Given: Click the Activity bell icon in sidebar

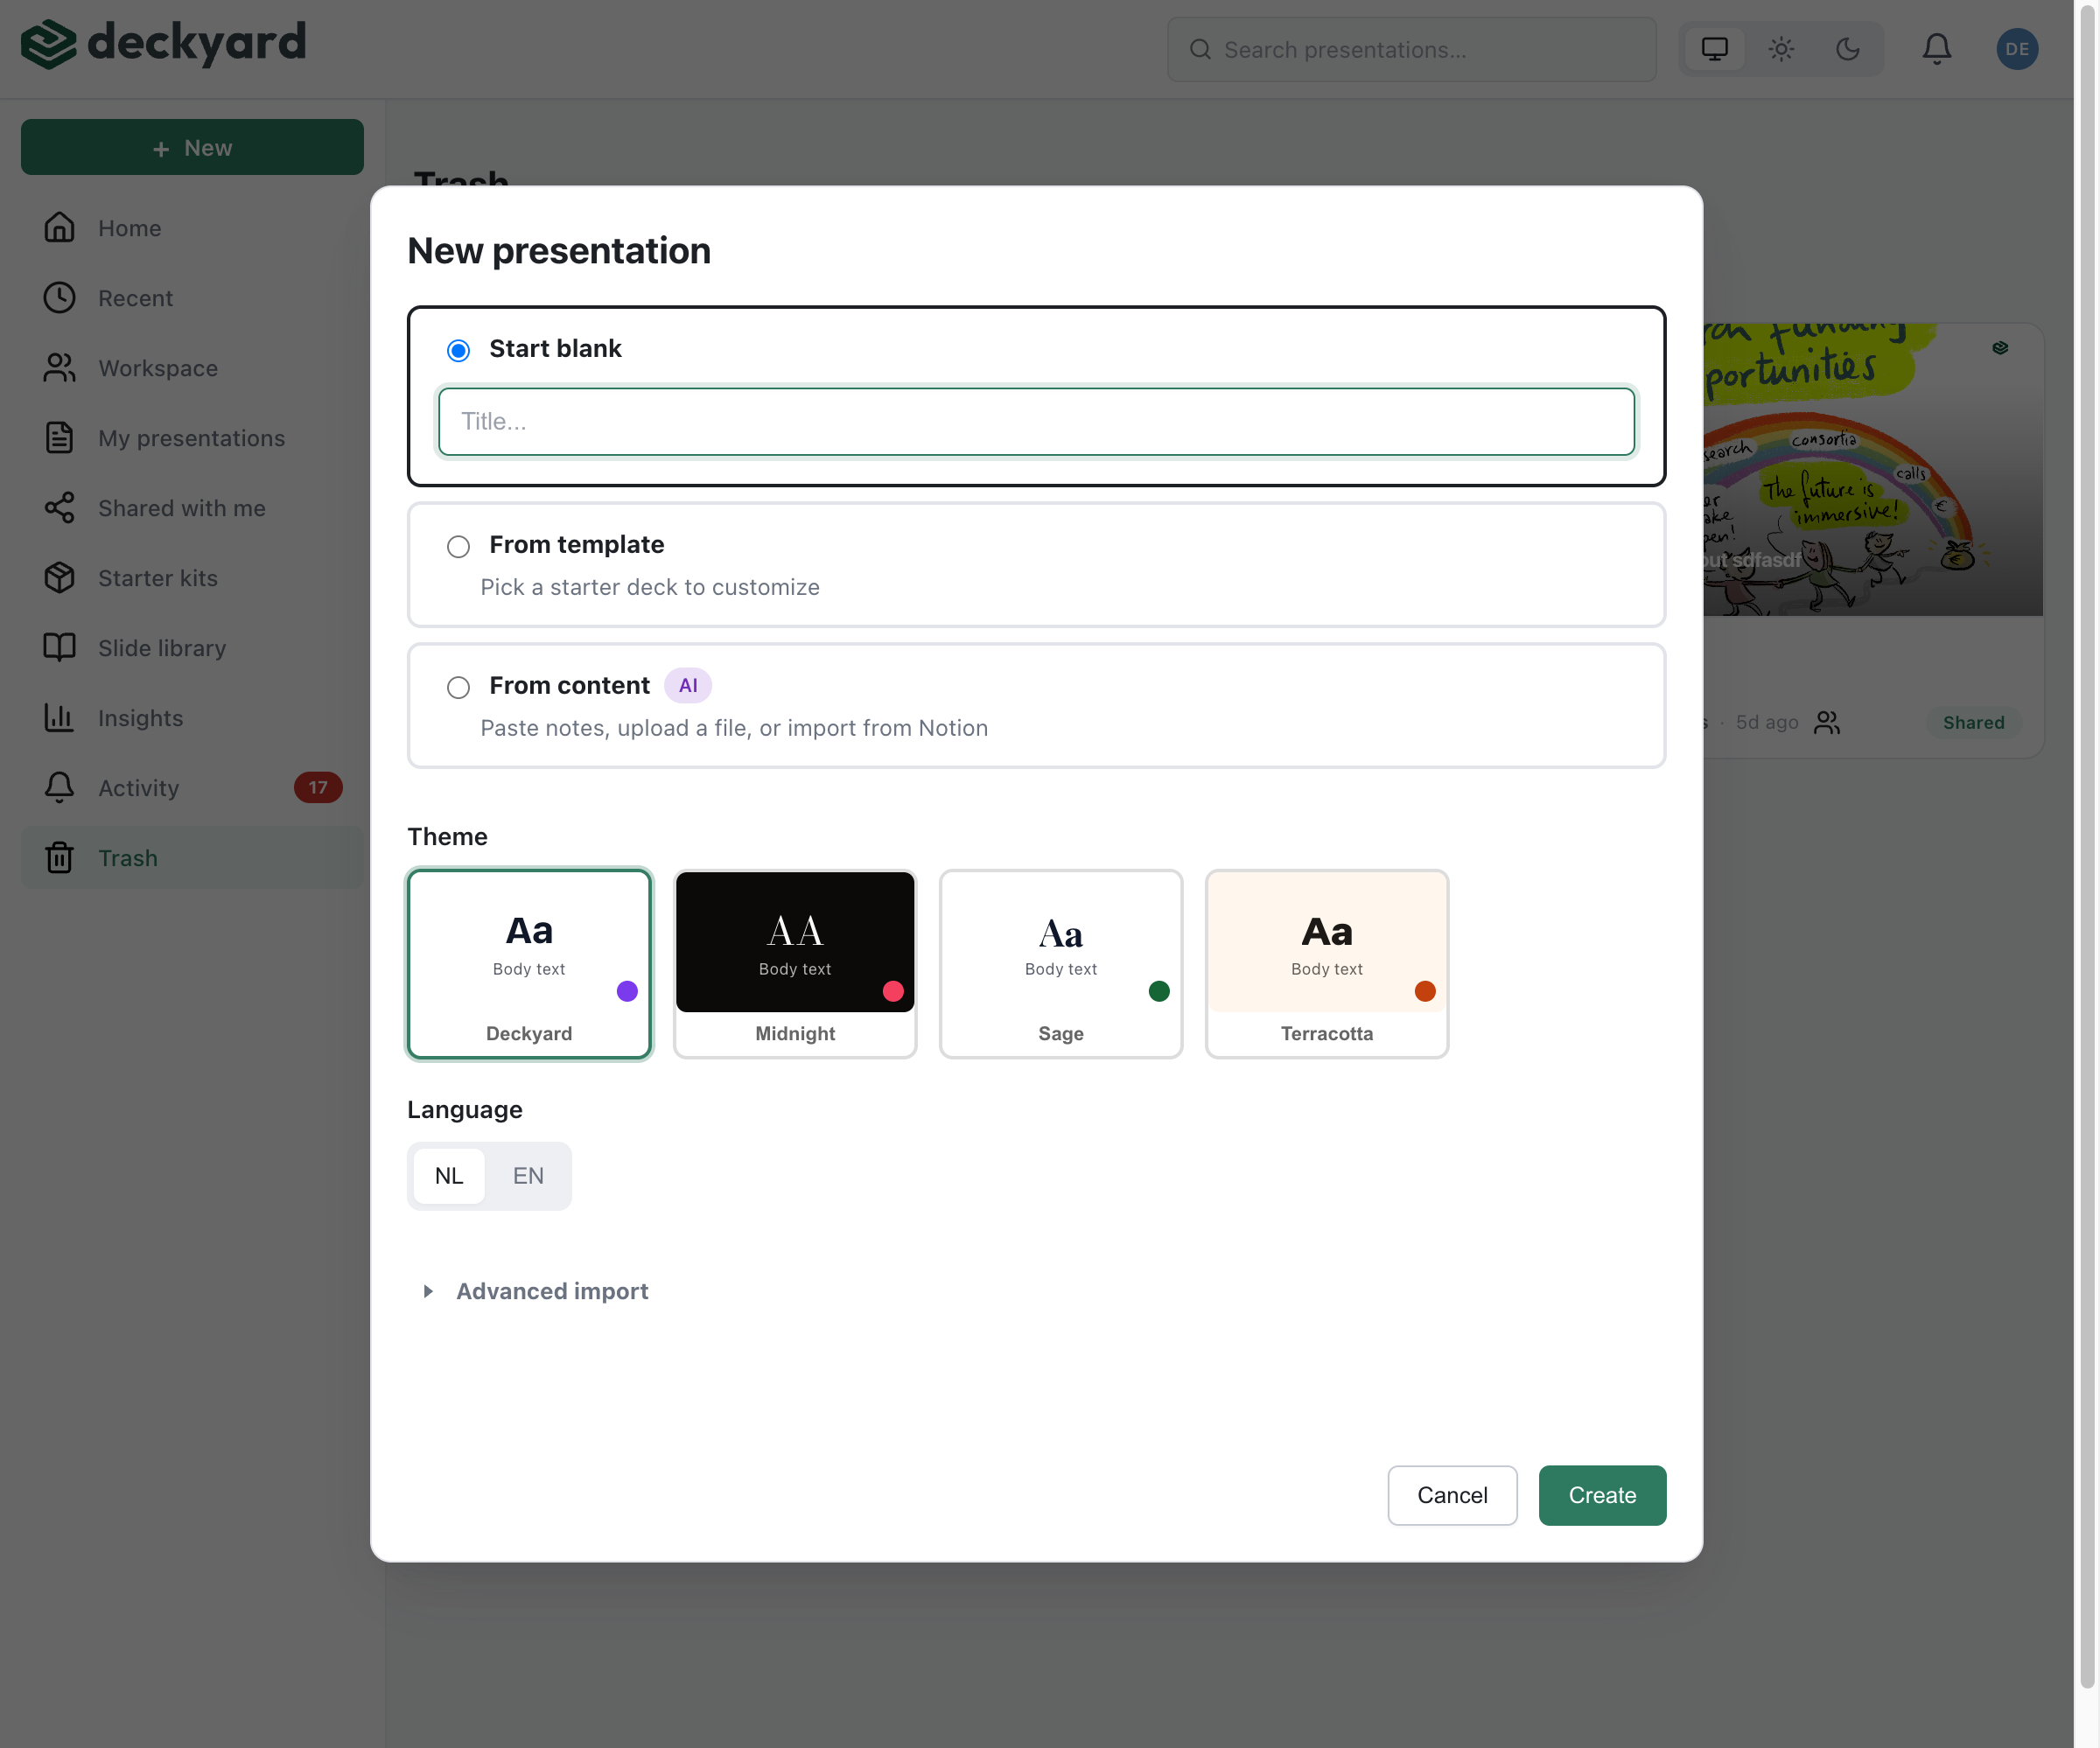Looking at the screenshot, I should tap(59, 788).
